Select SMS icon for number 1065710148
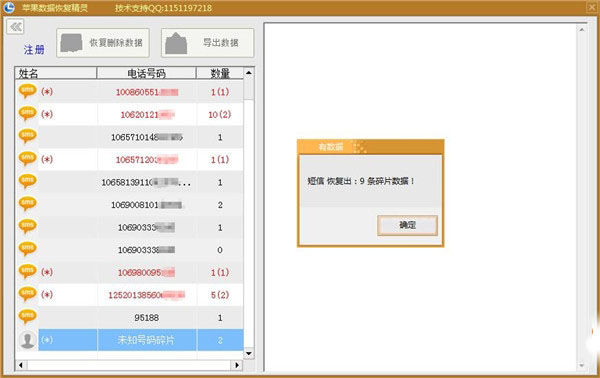The image size is (600, 378). [x=28, y=137]
